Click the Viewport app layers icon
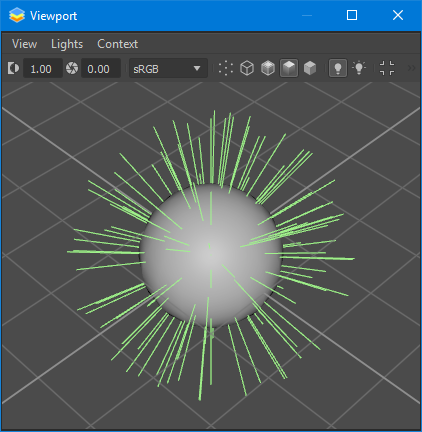Screen dimensions: 422x432 (17, 15)
